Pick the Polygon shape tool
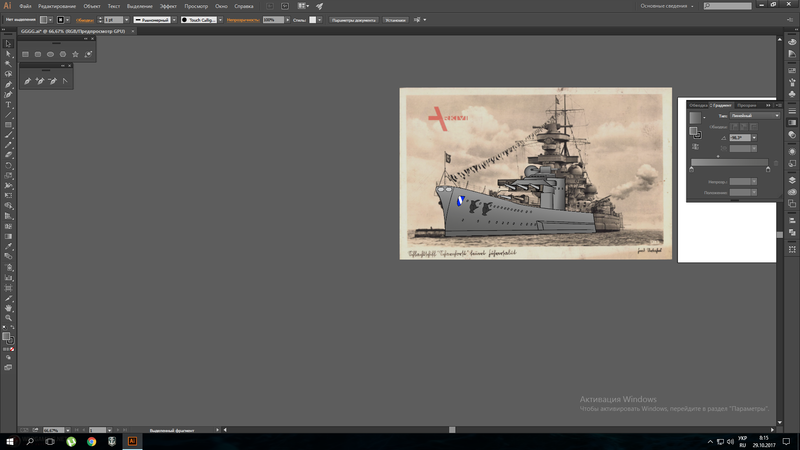Screen dimensions: 800x450 63,54
